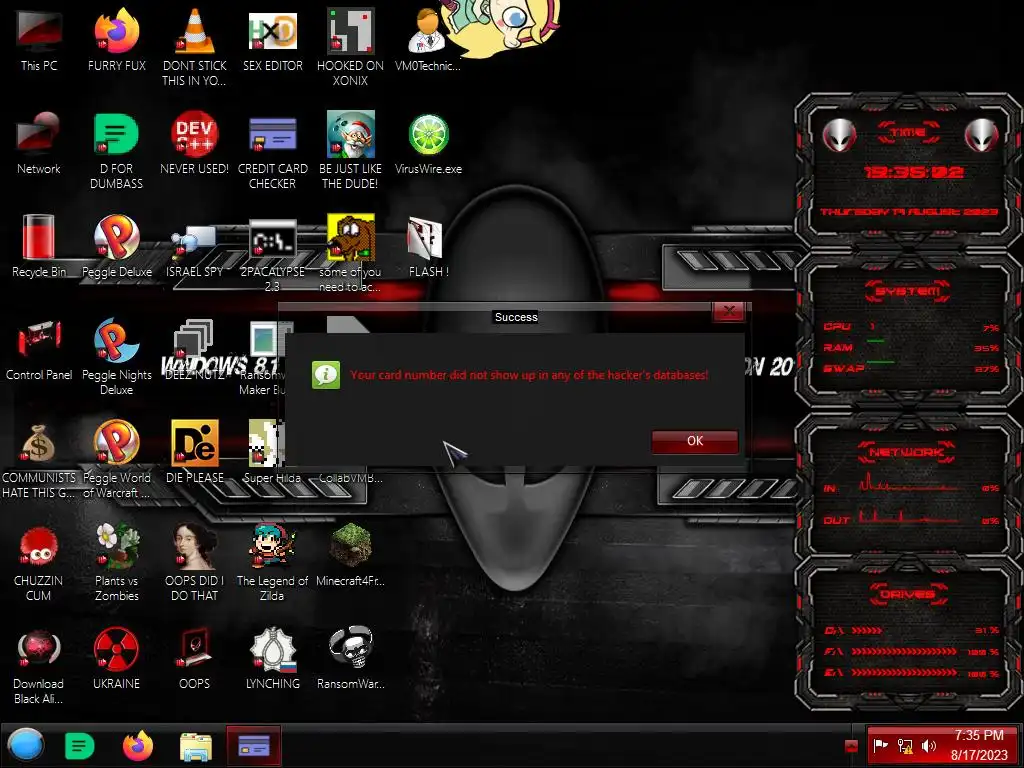The image size is (1024, 768).
Task: Select the ISRAEL SPY desktop icon
Action: point(195,251)
